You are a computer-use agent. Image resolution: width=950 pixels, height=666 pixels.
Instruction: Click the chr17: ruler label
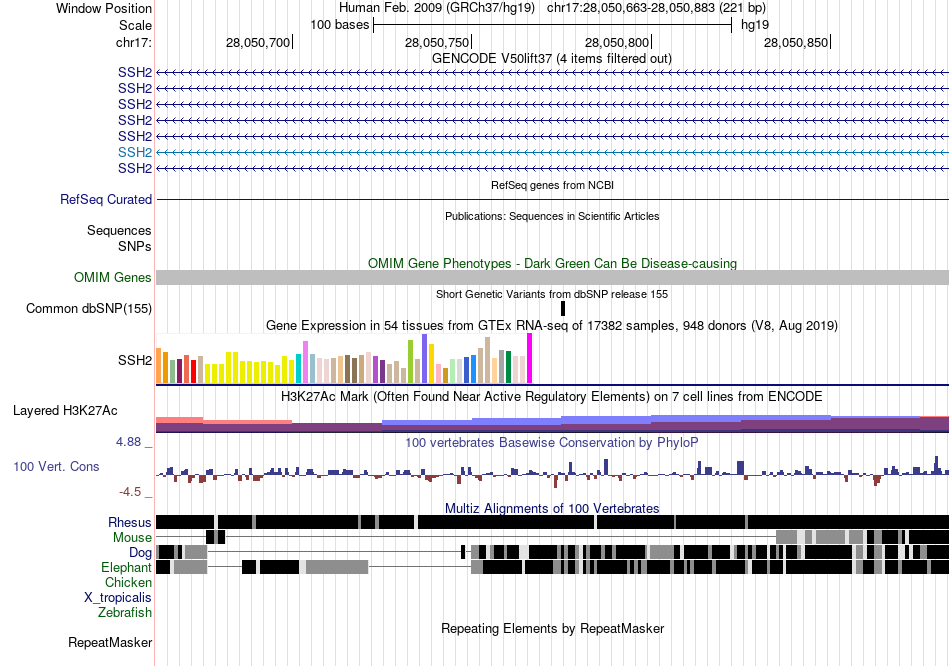click(x=133, y=42)
